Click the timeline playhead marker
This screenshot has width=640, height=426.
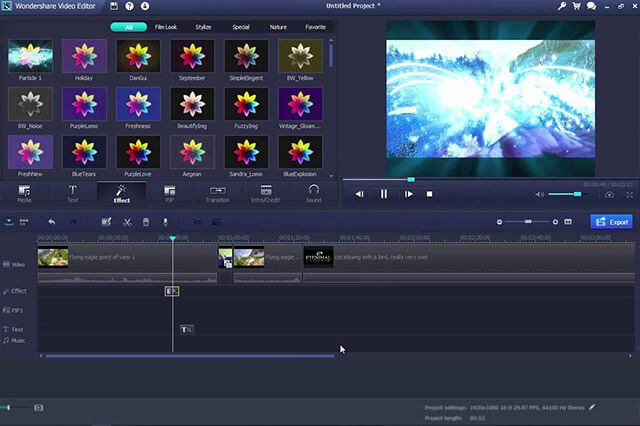click(x=173, y=238)
